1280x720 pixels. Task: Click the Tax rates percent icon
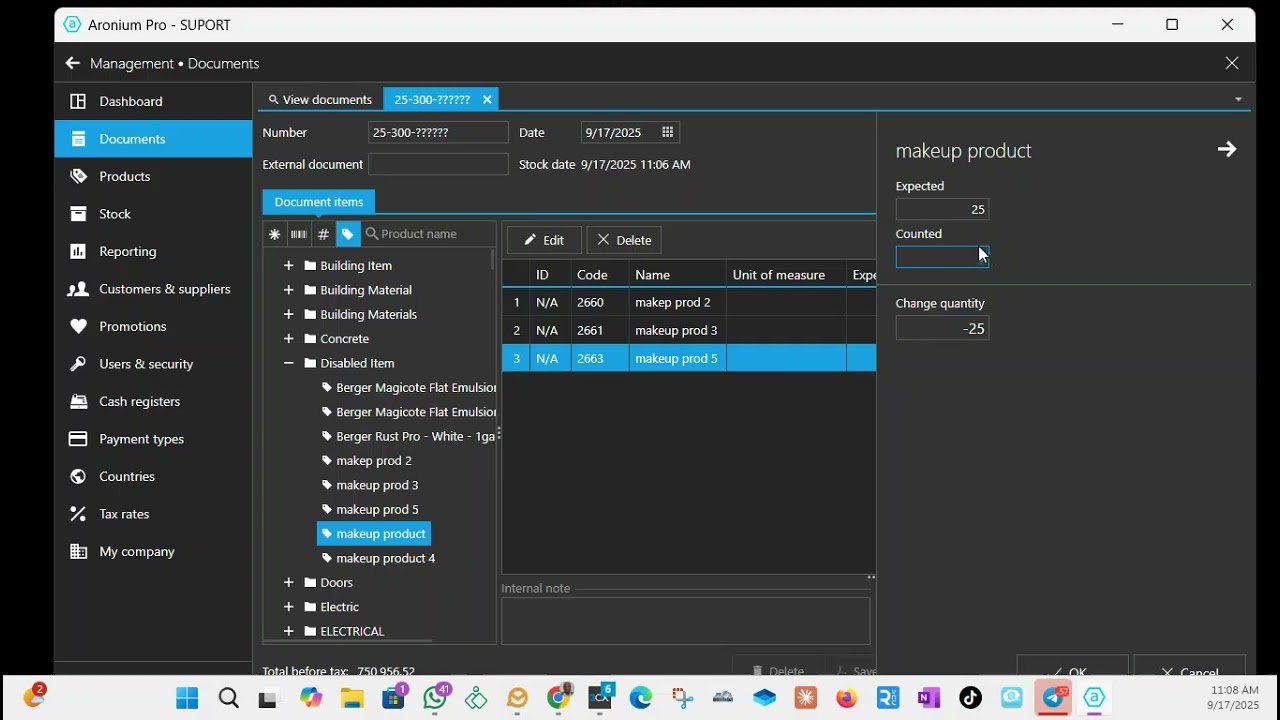[x=78, y=514]
